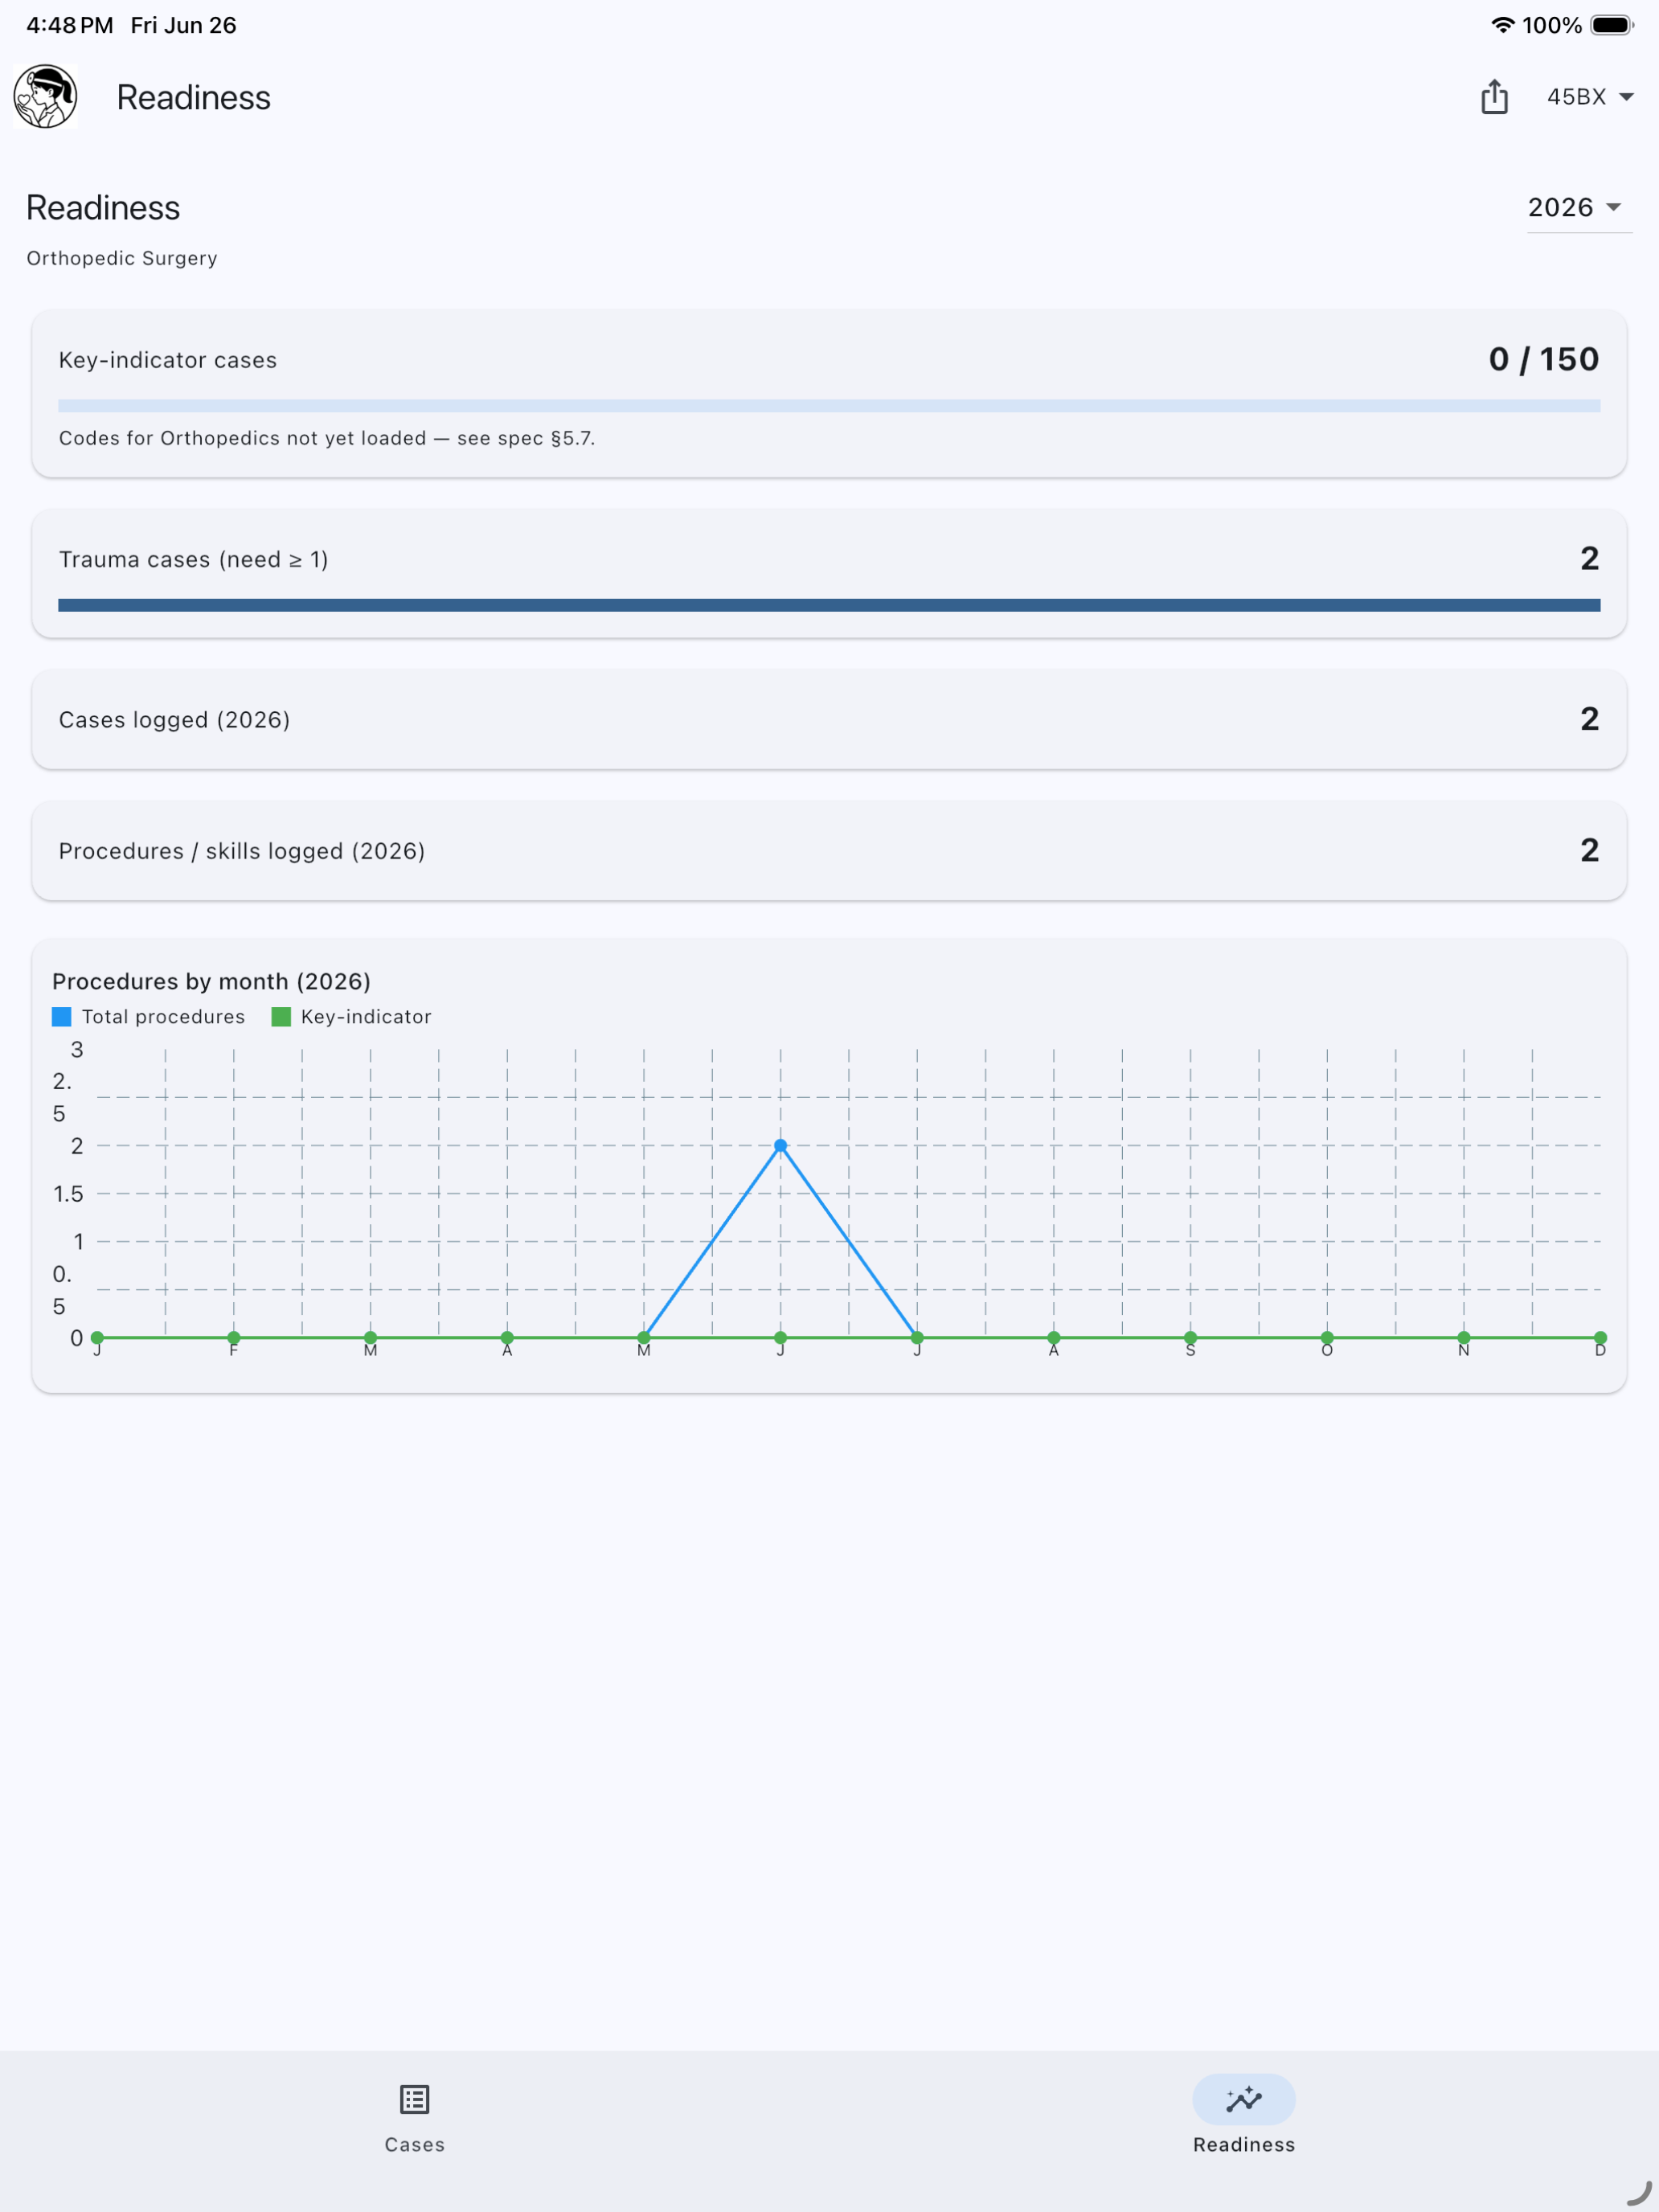Click the Total procedures legend label
This screenshot has height=2212, width=1659.
(x=163, y=1017)
